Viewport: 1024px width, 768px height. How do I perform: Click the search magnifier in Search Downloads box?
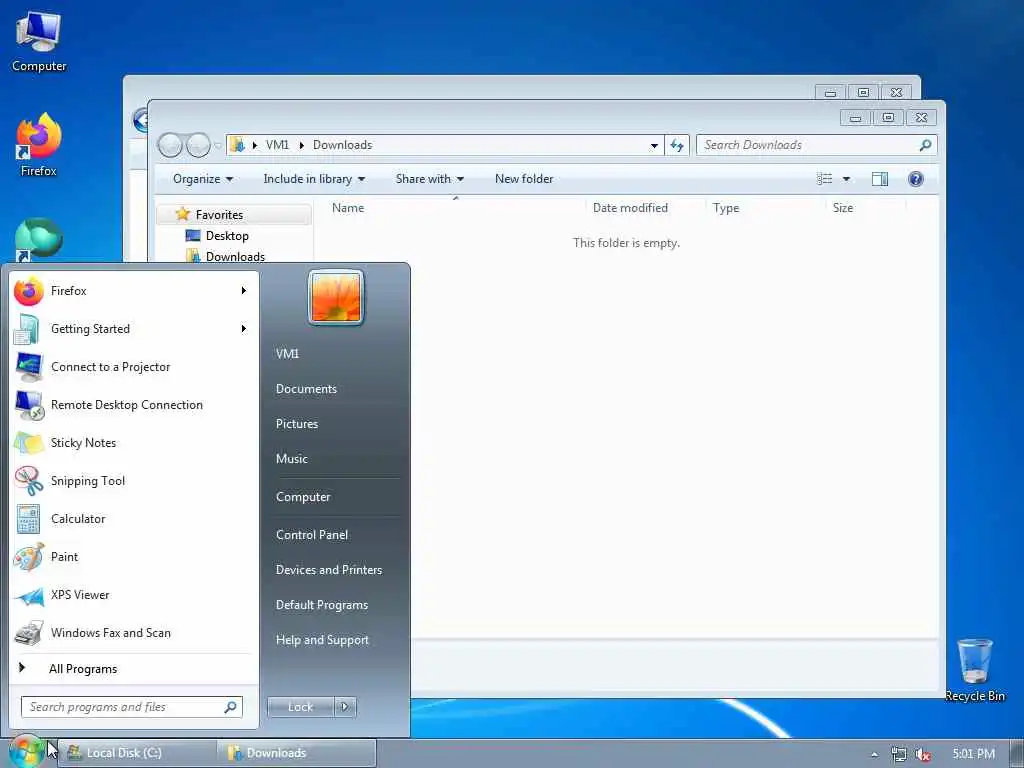click(925, 145)
